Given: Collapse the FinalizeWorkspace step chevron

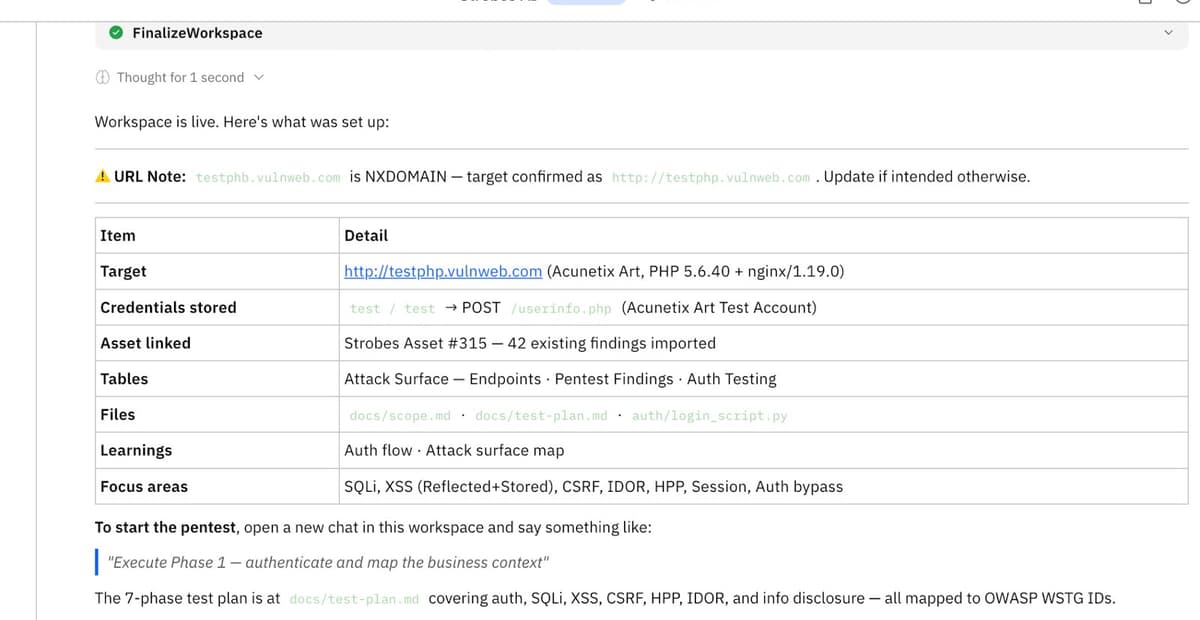Looking at the screenshot, I should (1167, 33).
